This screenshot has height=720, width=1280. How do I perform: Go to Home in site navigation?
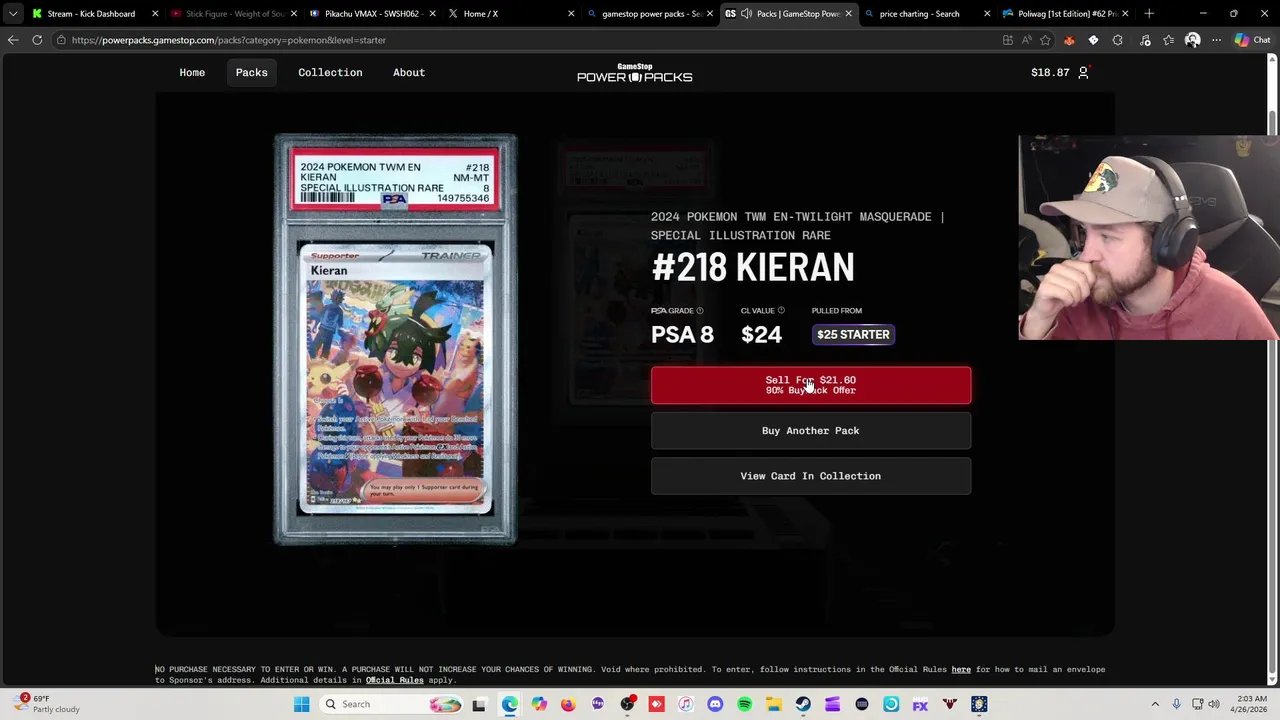(x=192, y=72)
